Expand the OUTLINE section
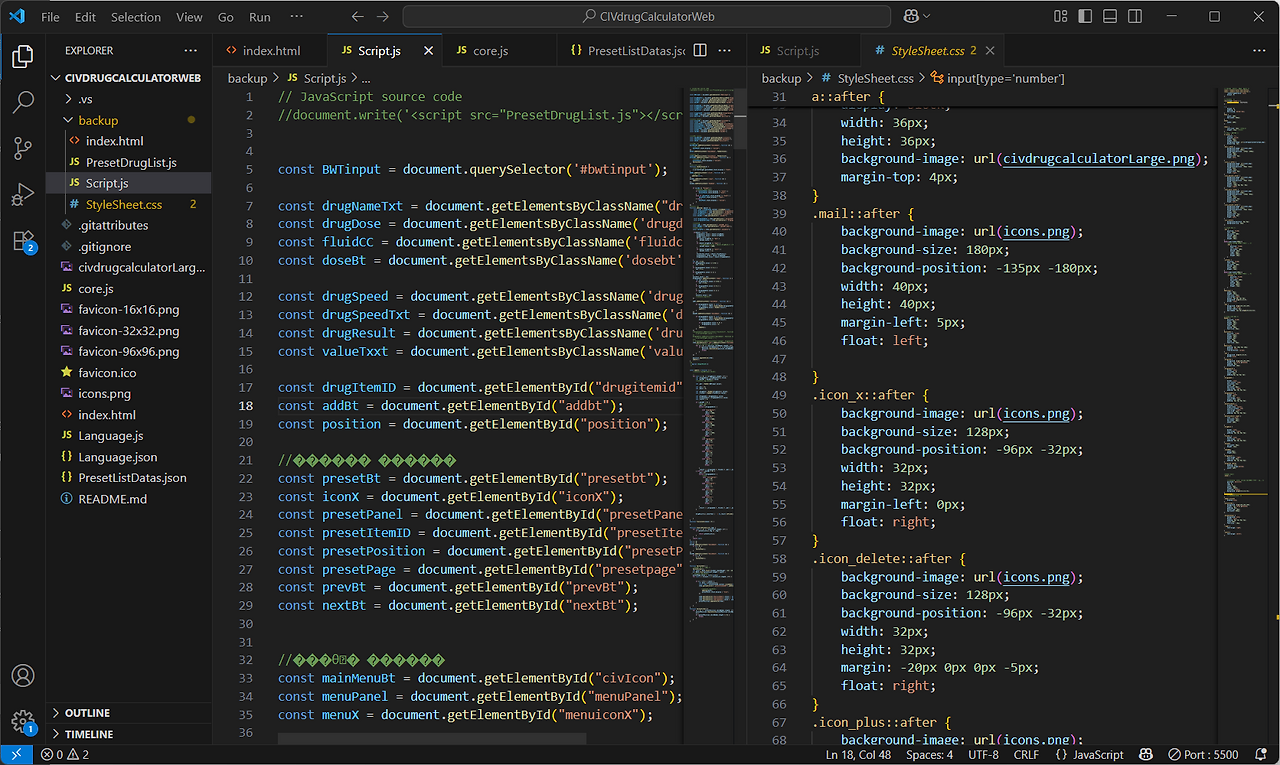 coord(87,713)
